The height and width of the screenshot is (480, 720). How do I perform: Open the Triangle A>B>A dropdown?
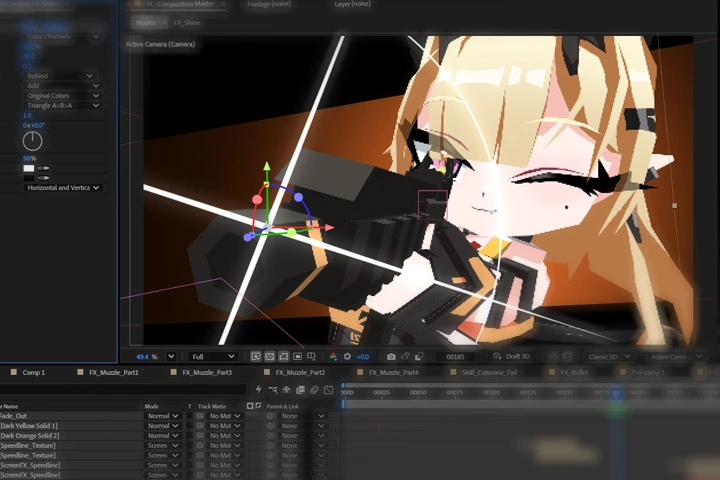click(x=62, y=106)
